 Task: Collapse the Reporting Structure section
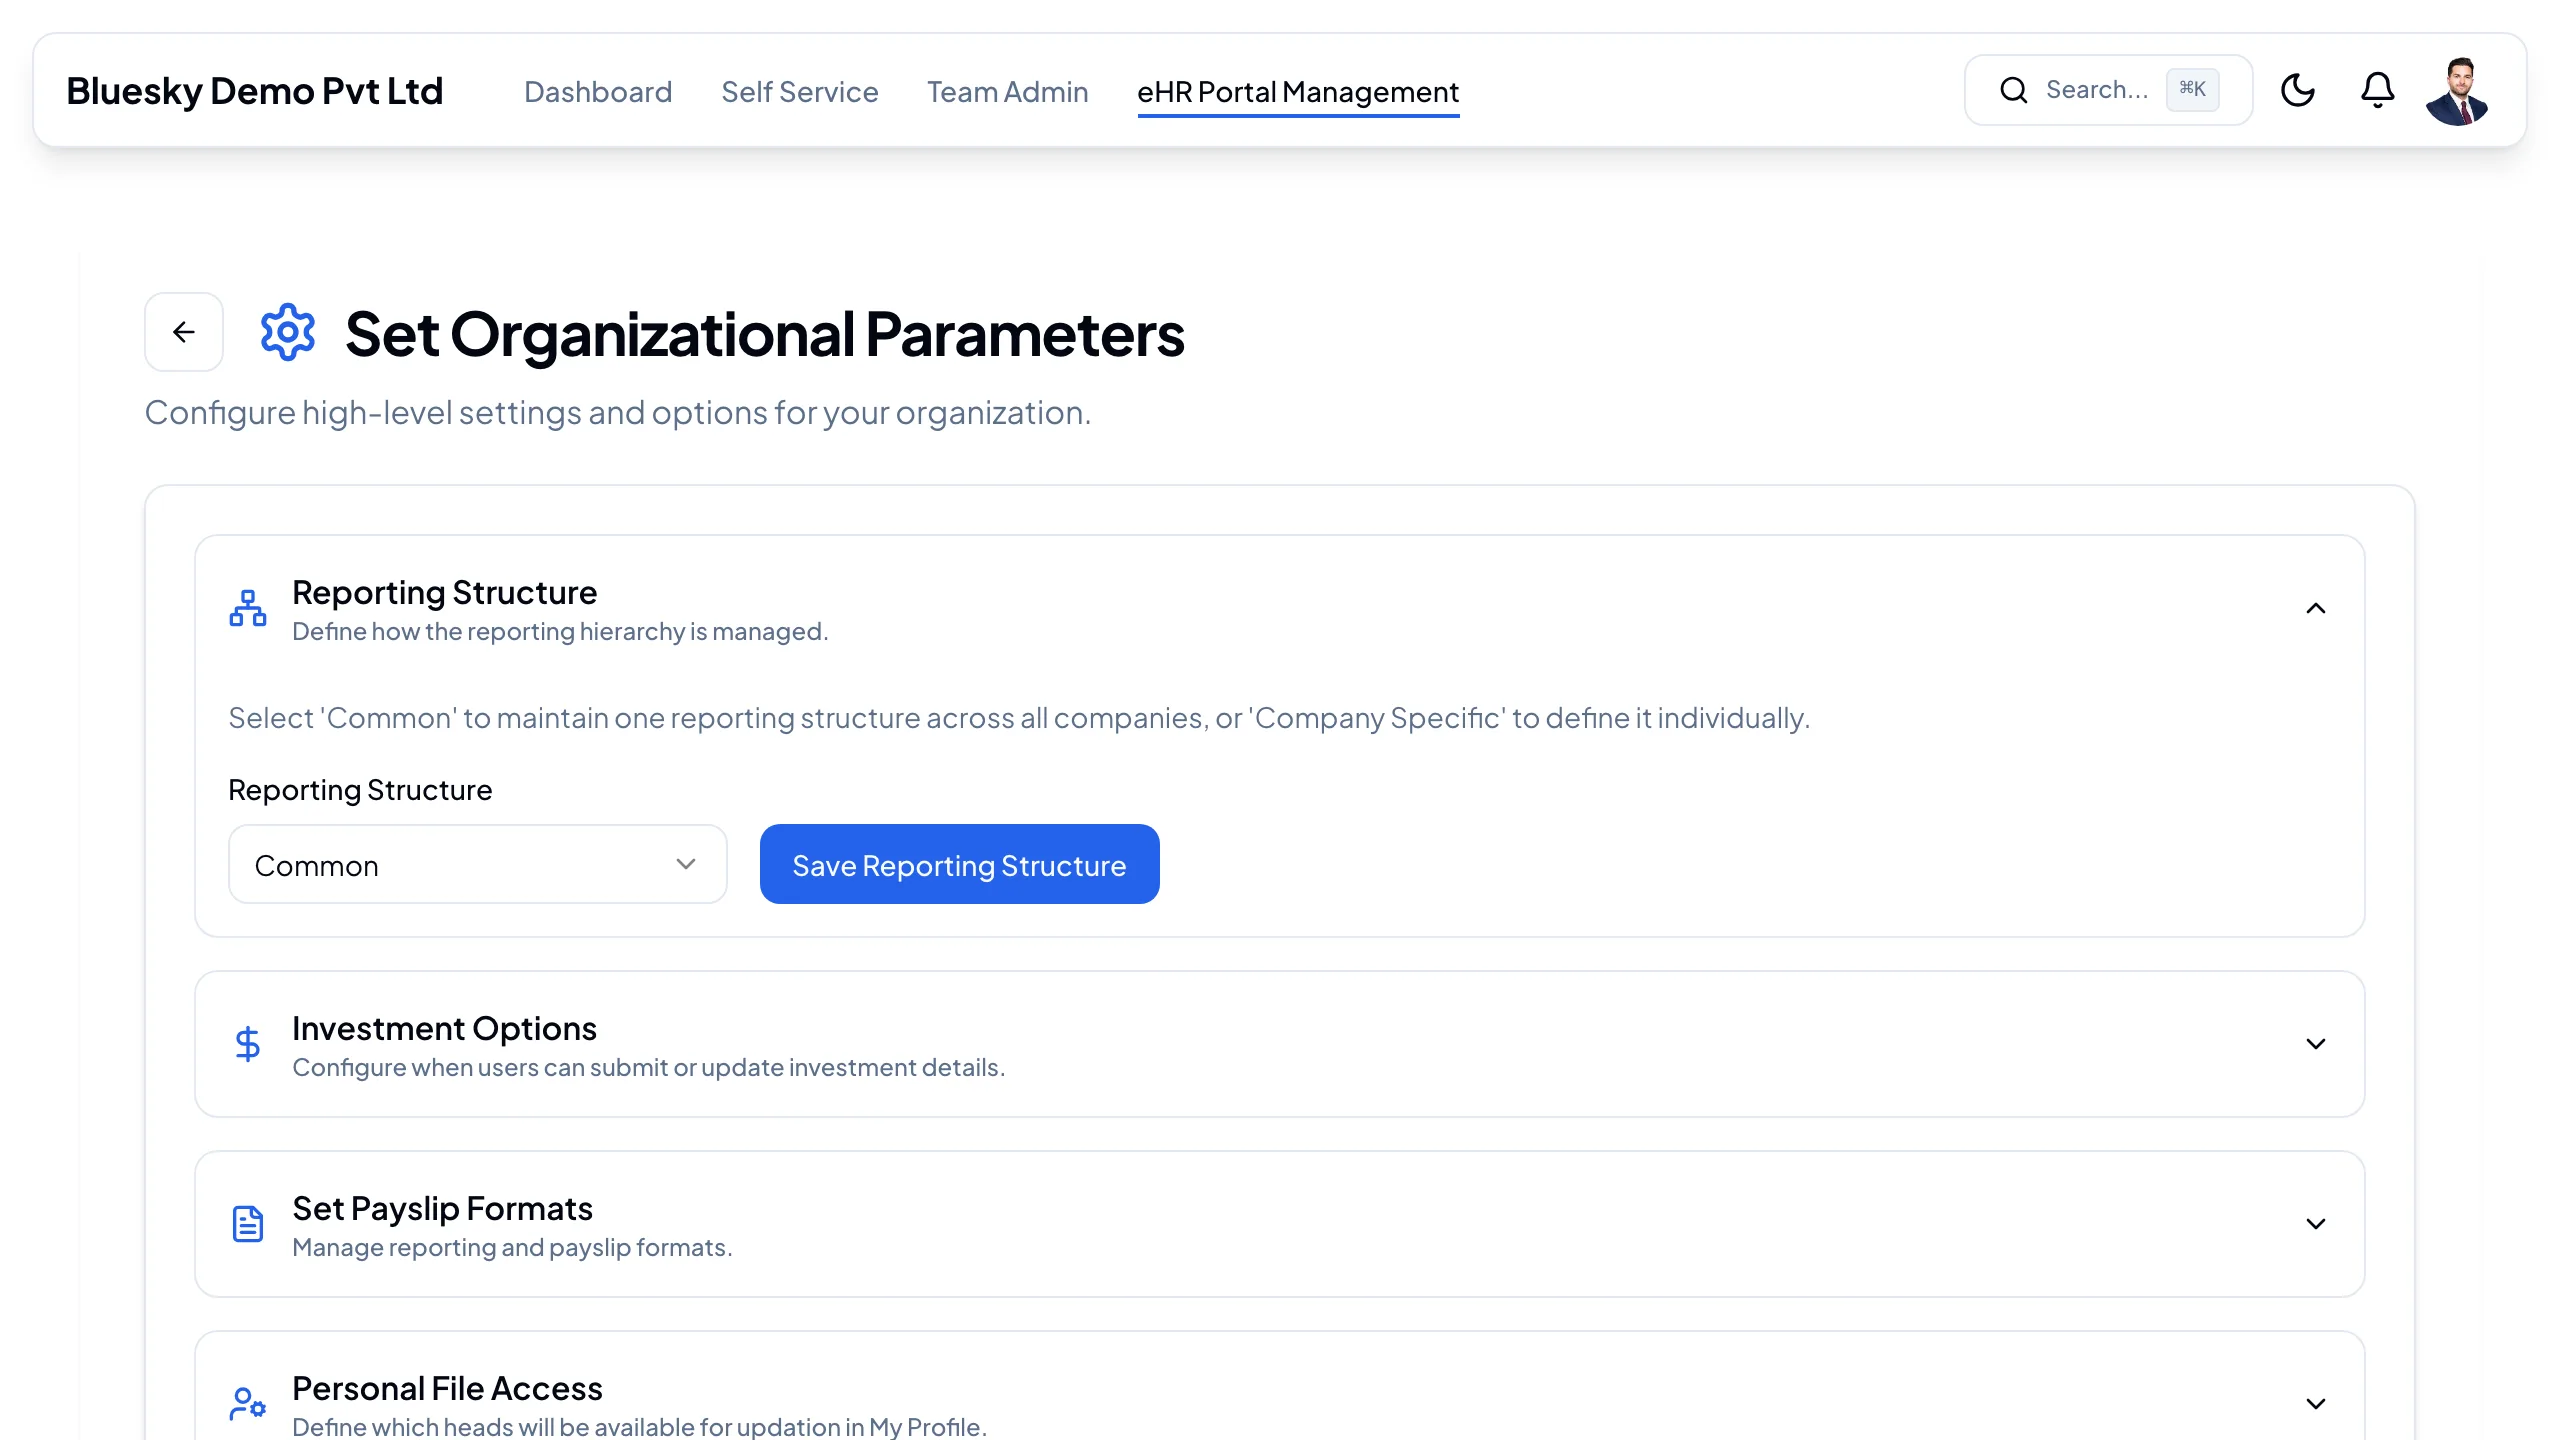click(x=2316, y=608)
